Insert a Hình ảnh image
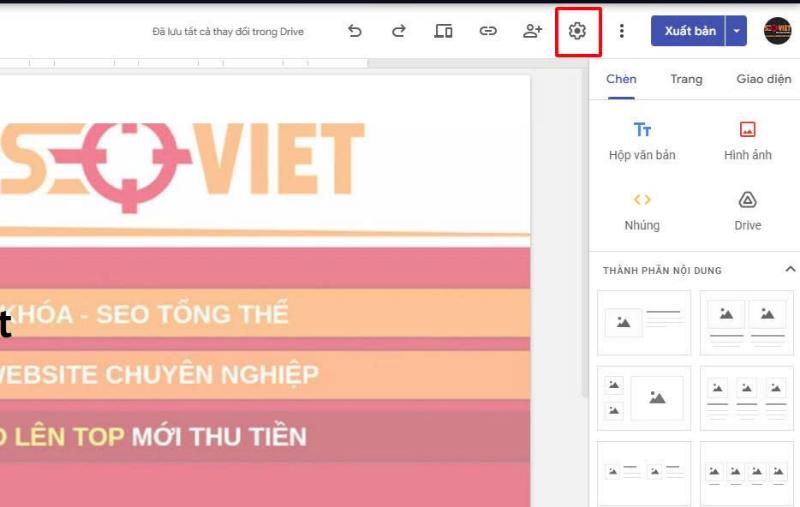800x507 pixels. pyautogui.click(x=747, y=141)
